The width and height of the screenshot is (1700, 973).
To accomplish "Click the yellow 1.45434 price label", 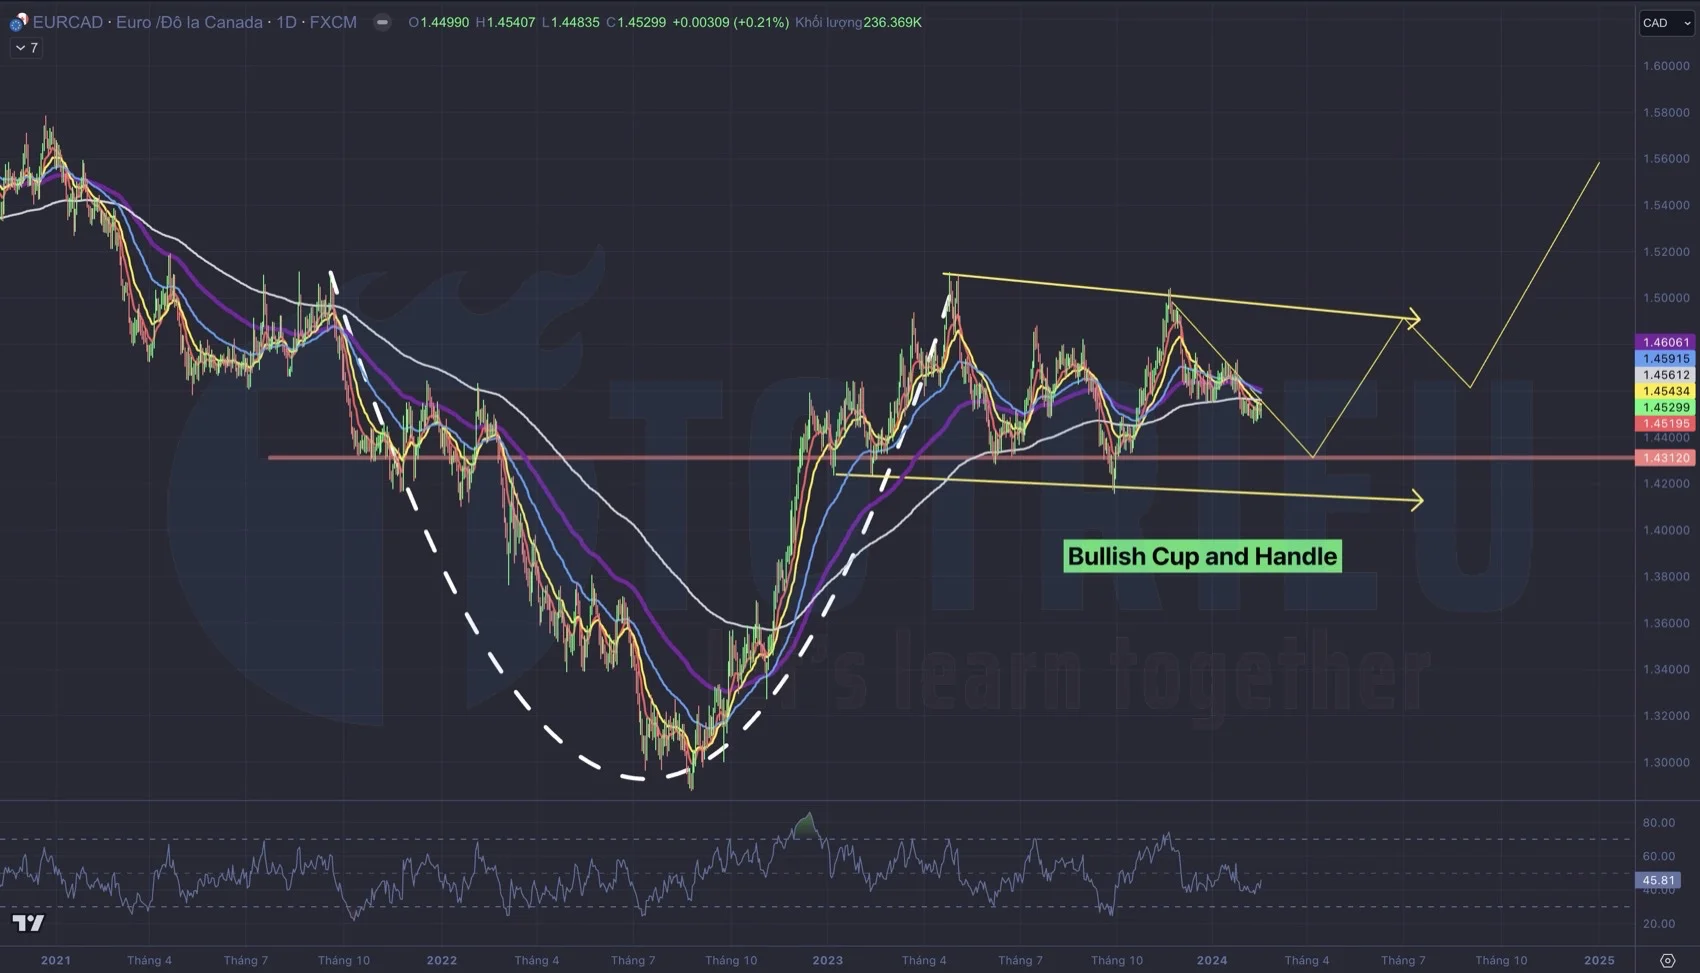I will [x=1665, y=391].
